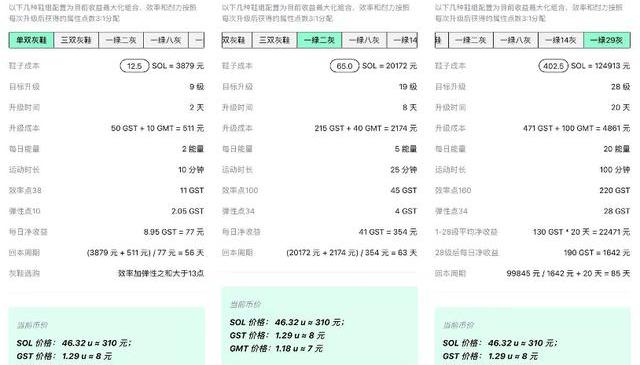Click the highlighted 一绿29灰 tab

tap(607, 40)
